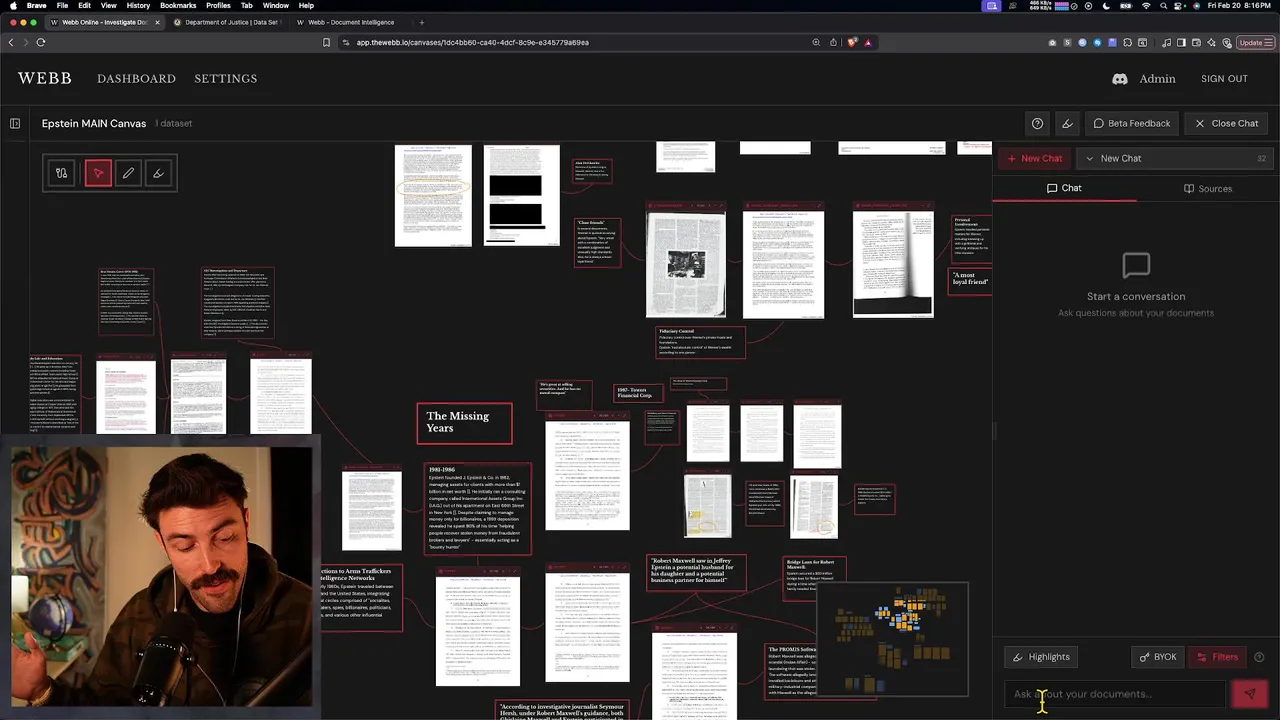The image size is (1280, 720).
Task: Send message with the red paper-plane button
Action: click(x=1249, y=693)
